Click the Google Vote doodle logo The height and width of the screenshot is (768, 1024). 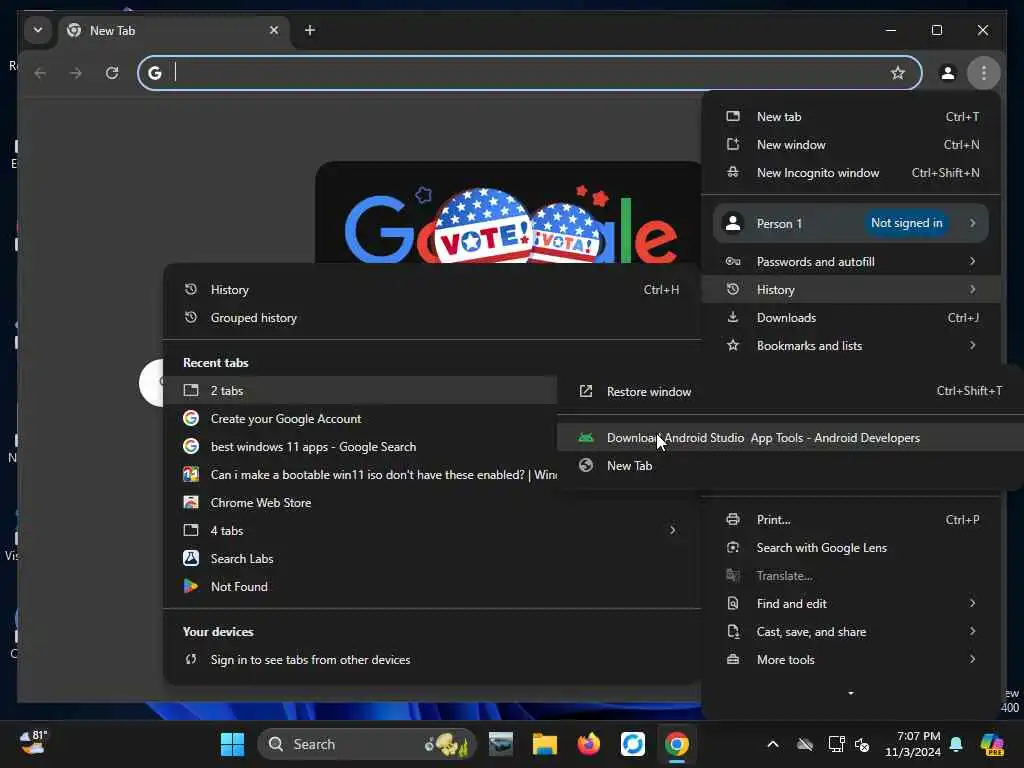click(510, 225)
